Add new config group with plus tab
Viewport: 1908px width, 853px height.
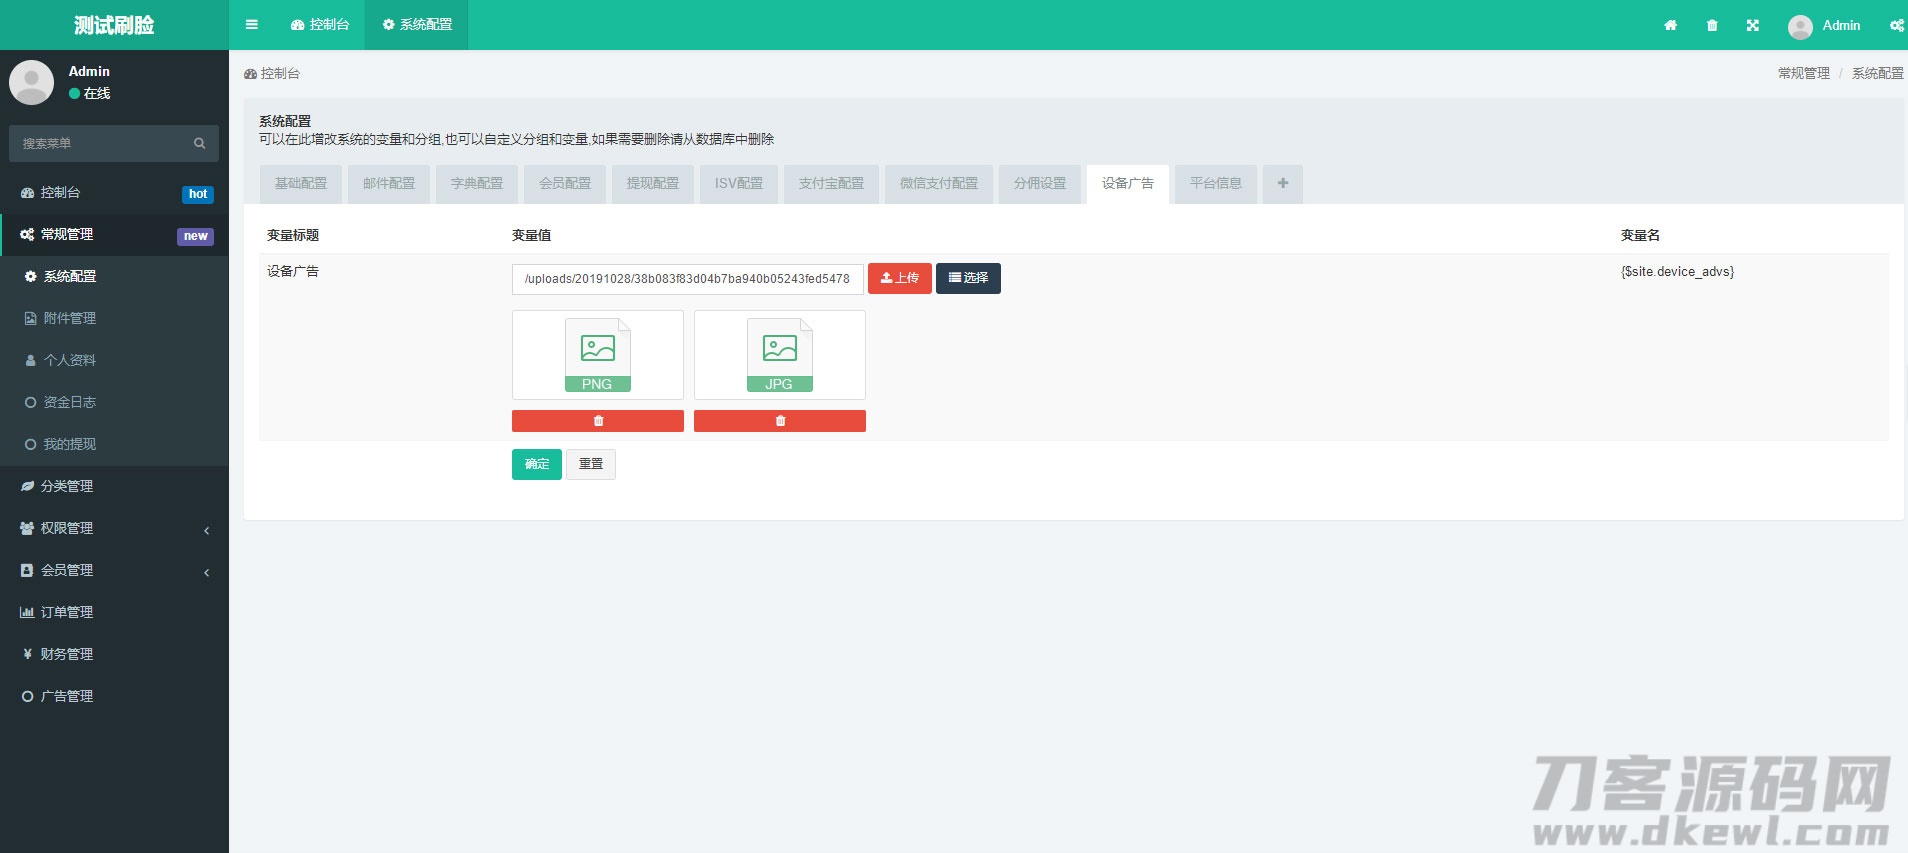(x=1282, y=184)
